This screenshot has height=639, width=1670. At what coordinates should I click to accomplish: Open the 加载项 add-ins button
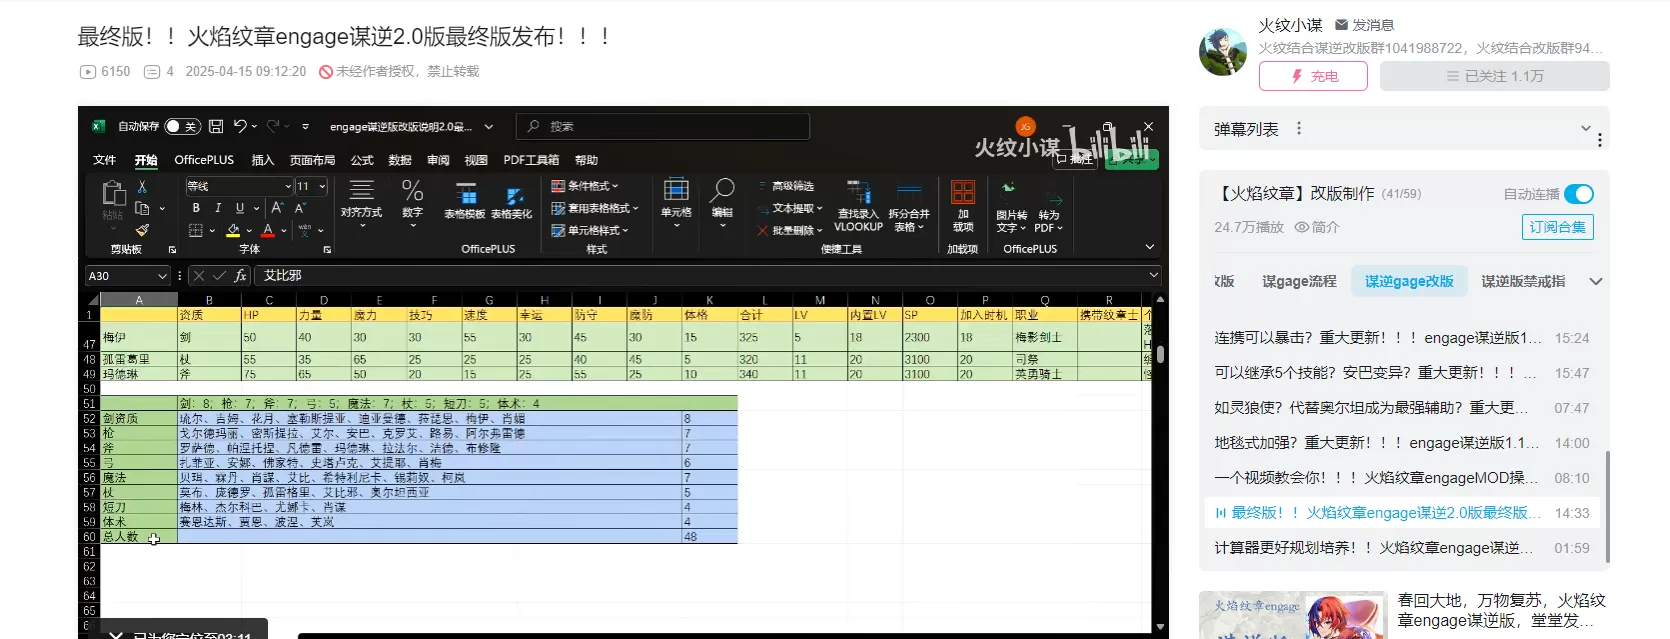[x=963, y=206]
